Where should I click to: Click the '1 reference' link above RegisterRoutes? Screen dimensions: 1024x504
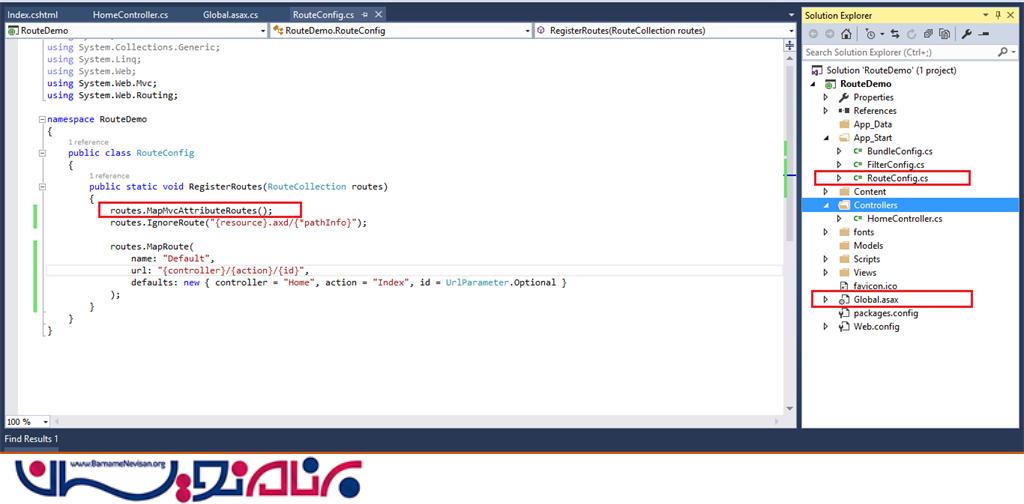pos(109,176)
